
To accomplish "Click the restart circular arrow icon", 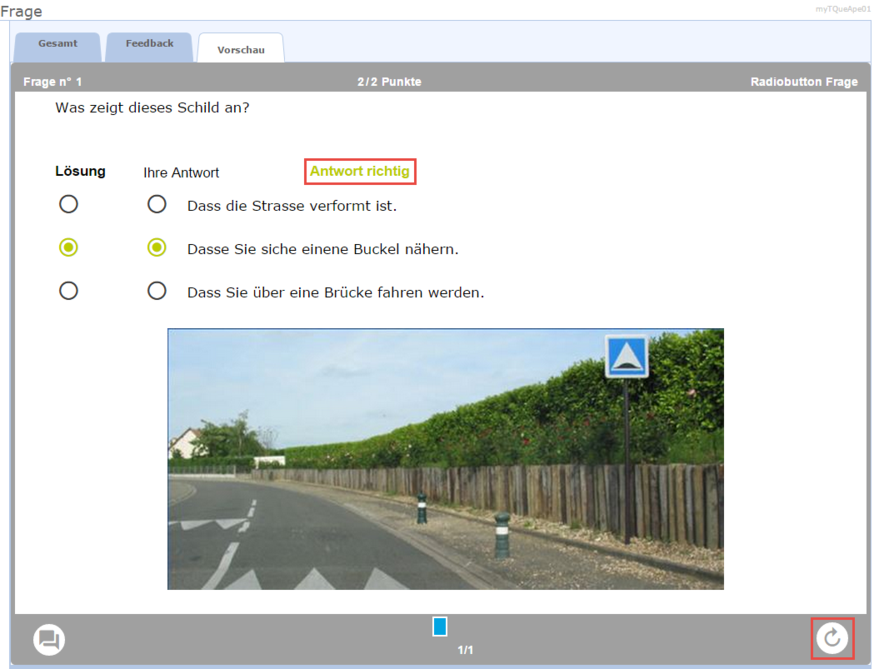I will pyautogui.click(x=832, y=638).
